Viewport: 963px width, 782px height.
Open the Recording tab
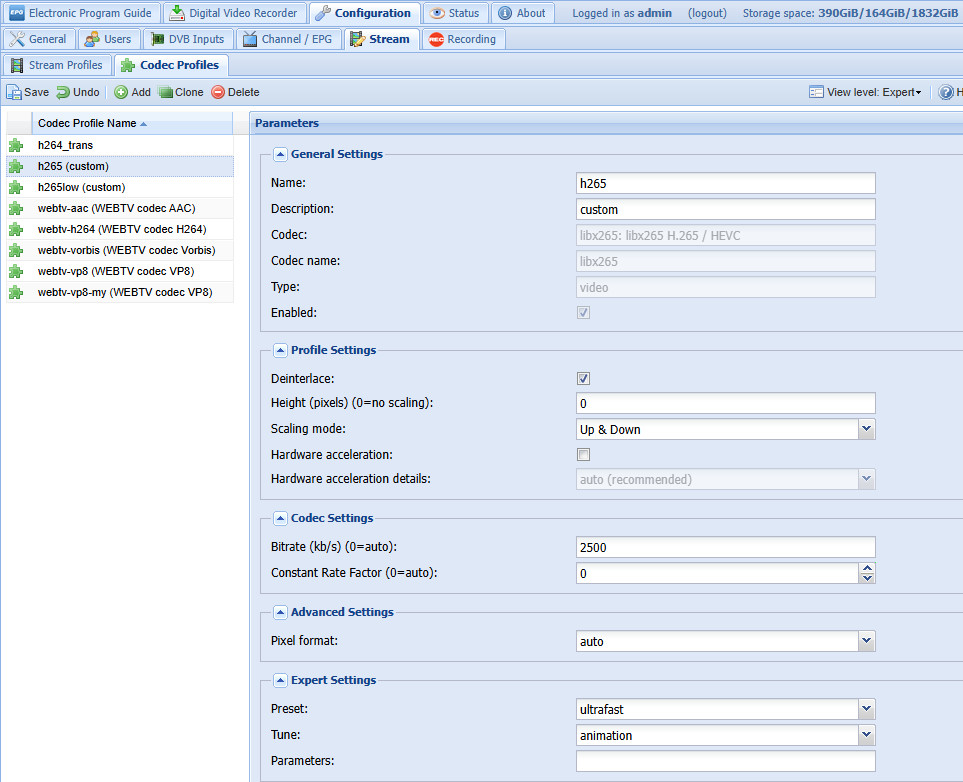coord(462,39)
